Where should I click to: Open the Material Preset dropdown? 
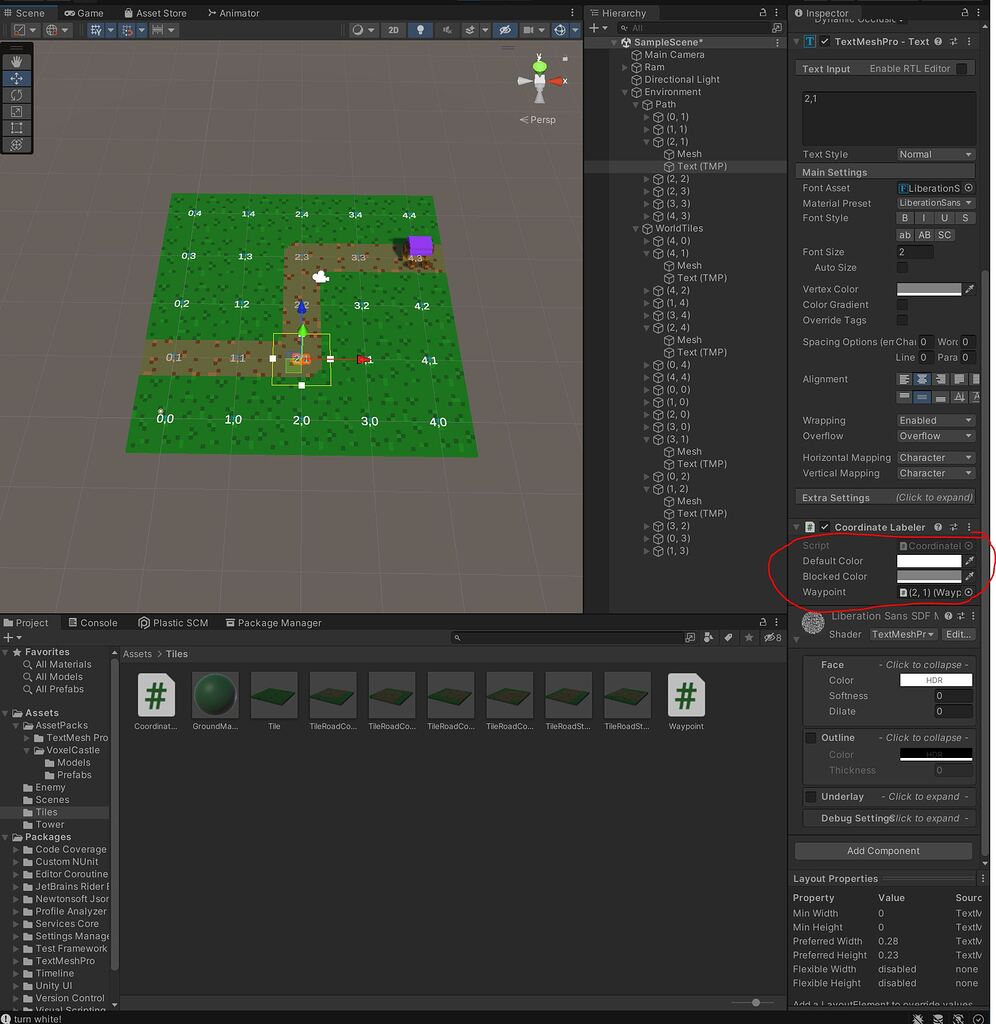[x=935, y=203]
